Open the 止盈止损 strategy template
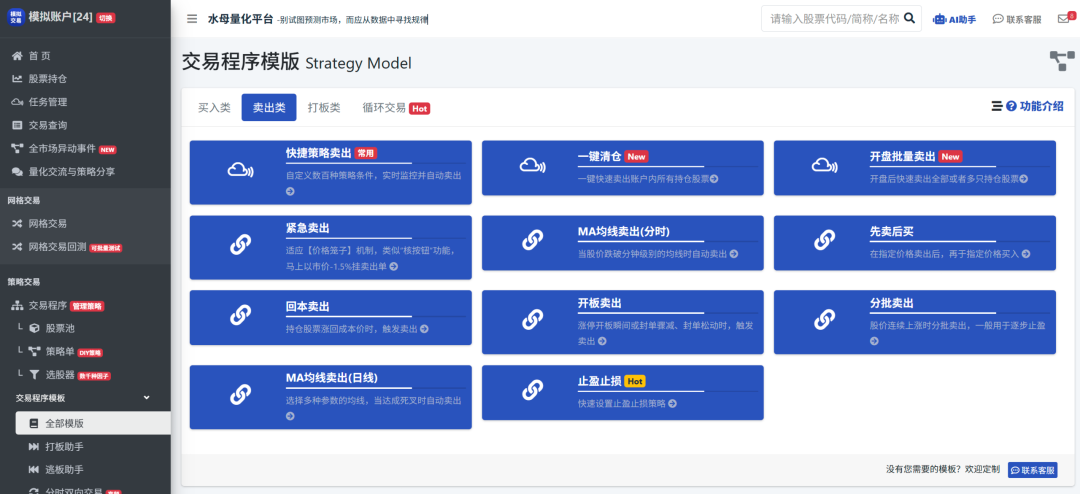The image size is (1080, 494). [x=600, y=381]
